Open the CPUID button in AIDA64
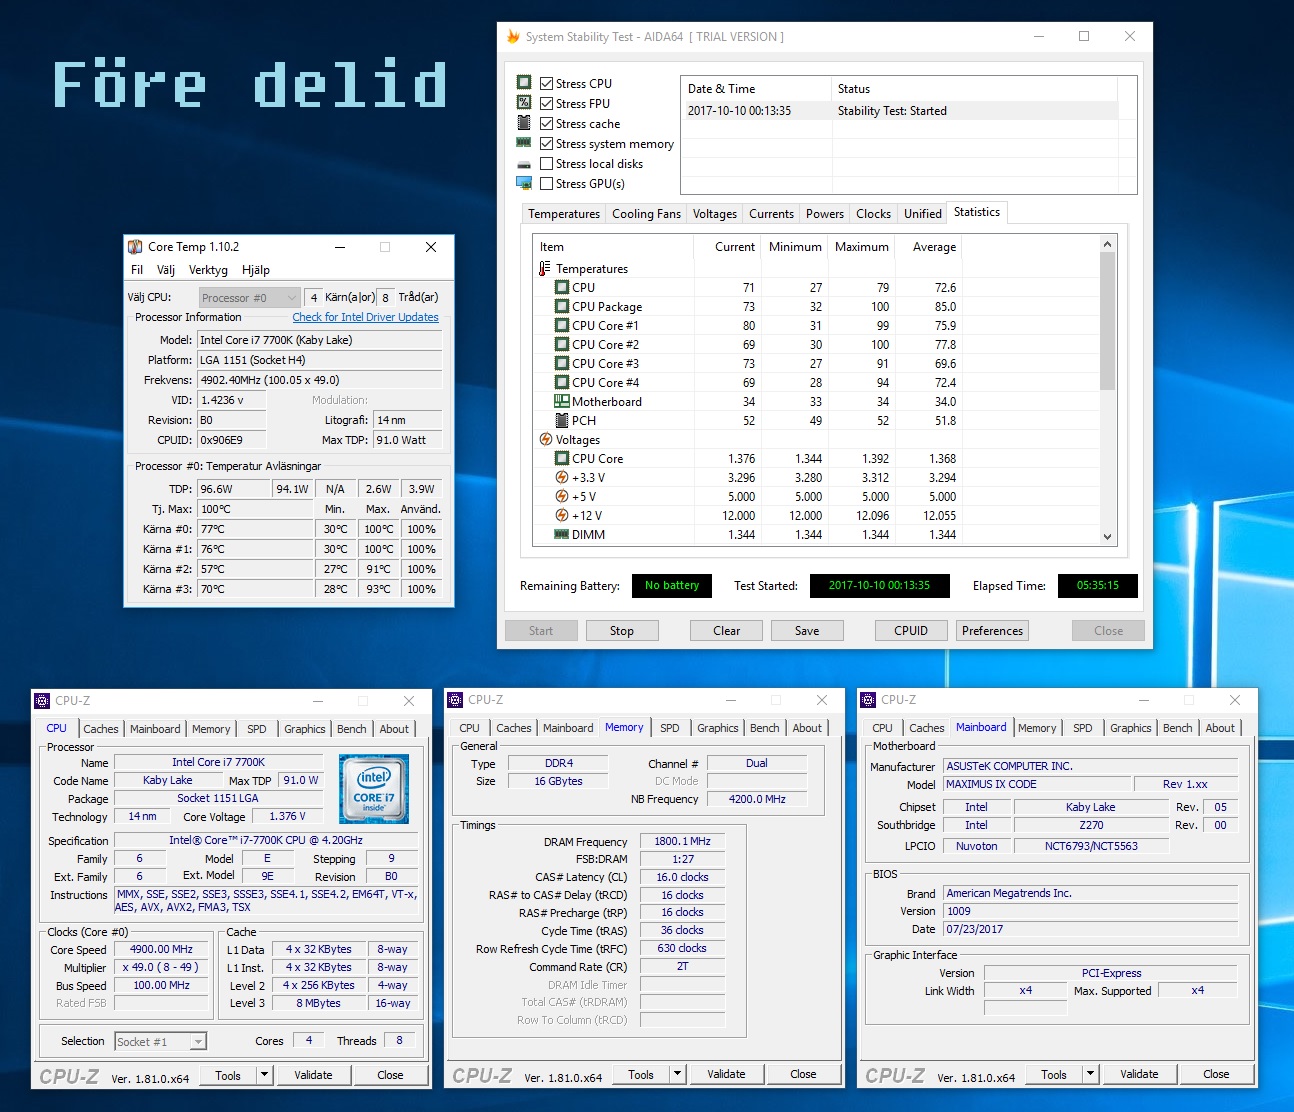1294x1112 pixels. [911, 631]
